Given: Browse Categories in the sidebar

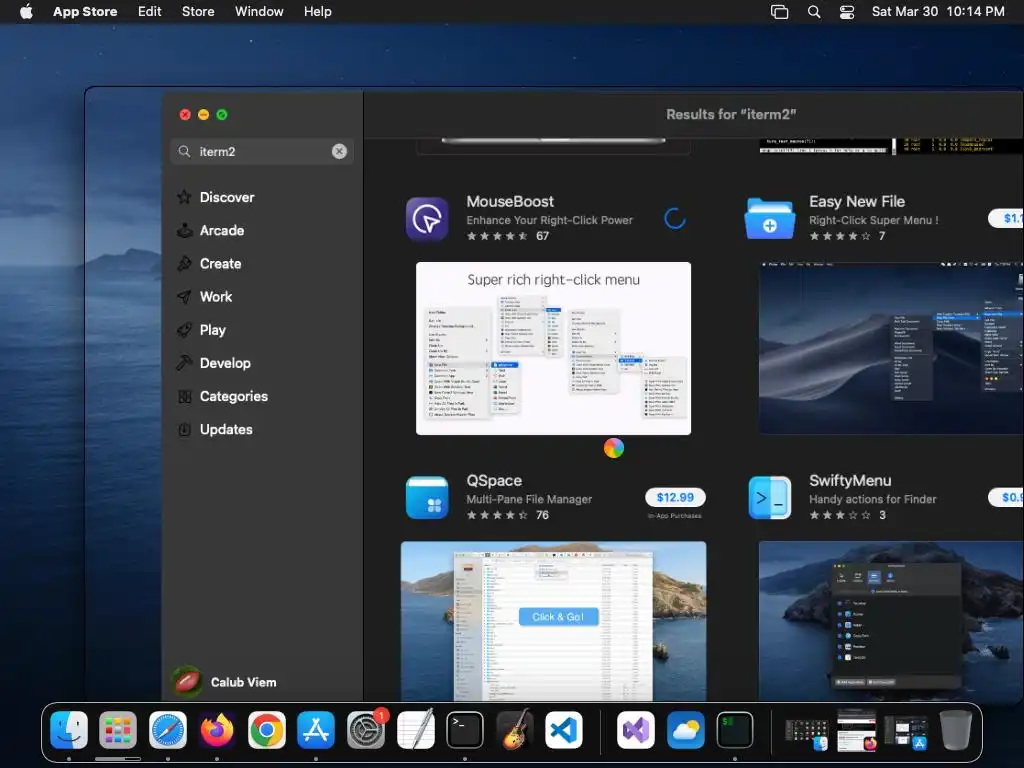Looking at the screenshot, I should click(x=222, y=396).
